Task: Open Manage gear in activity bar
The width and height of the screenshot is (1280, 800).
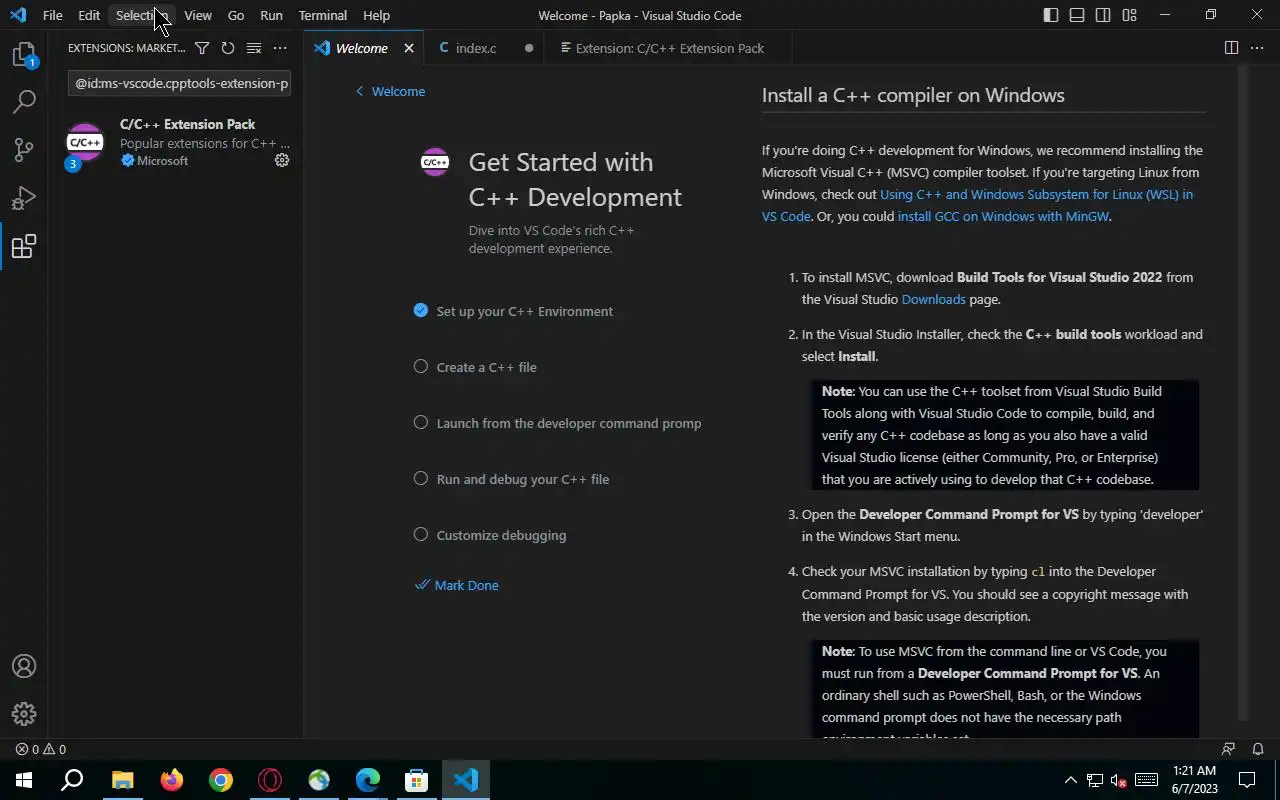Action: [x=24, y=714]
